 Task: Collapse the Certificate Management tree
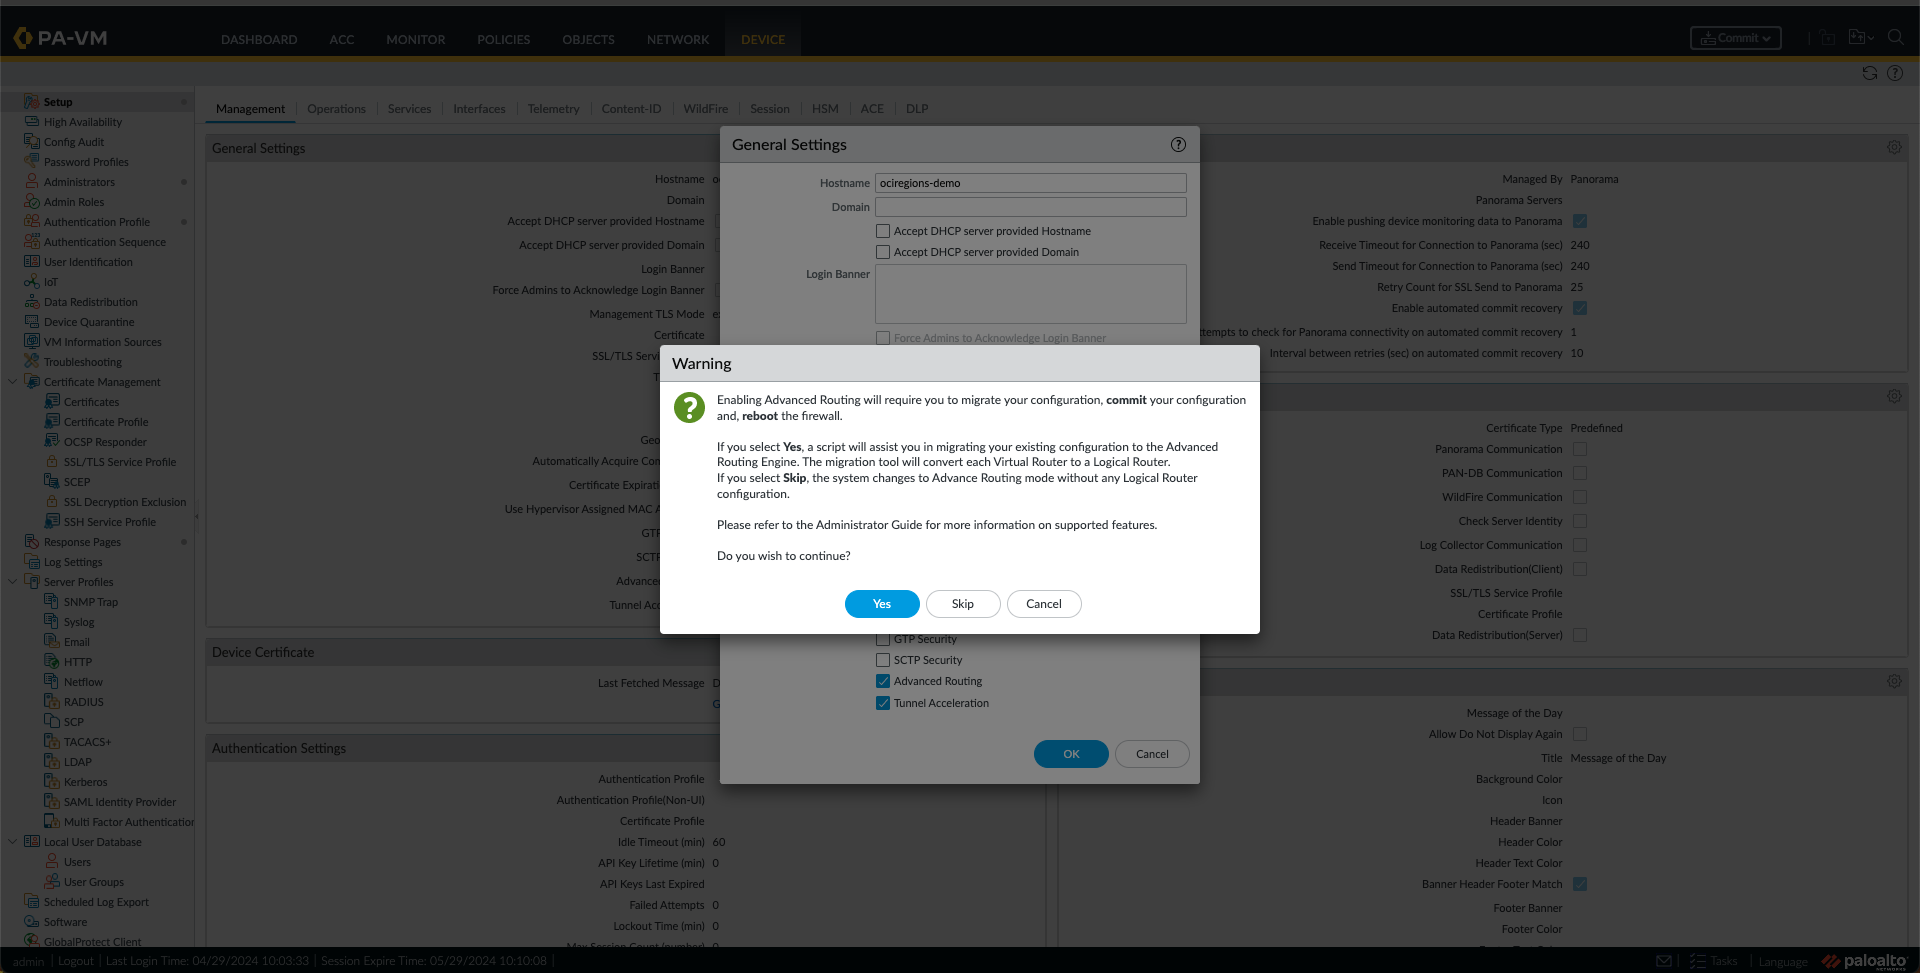tap(13, 381)
